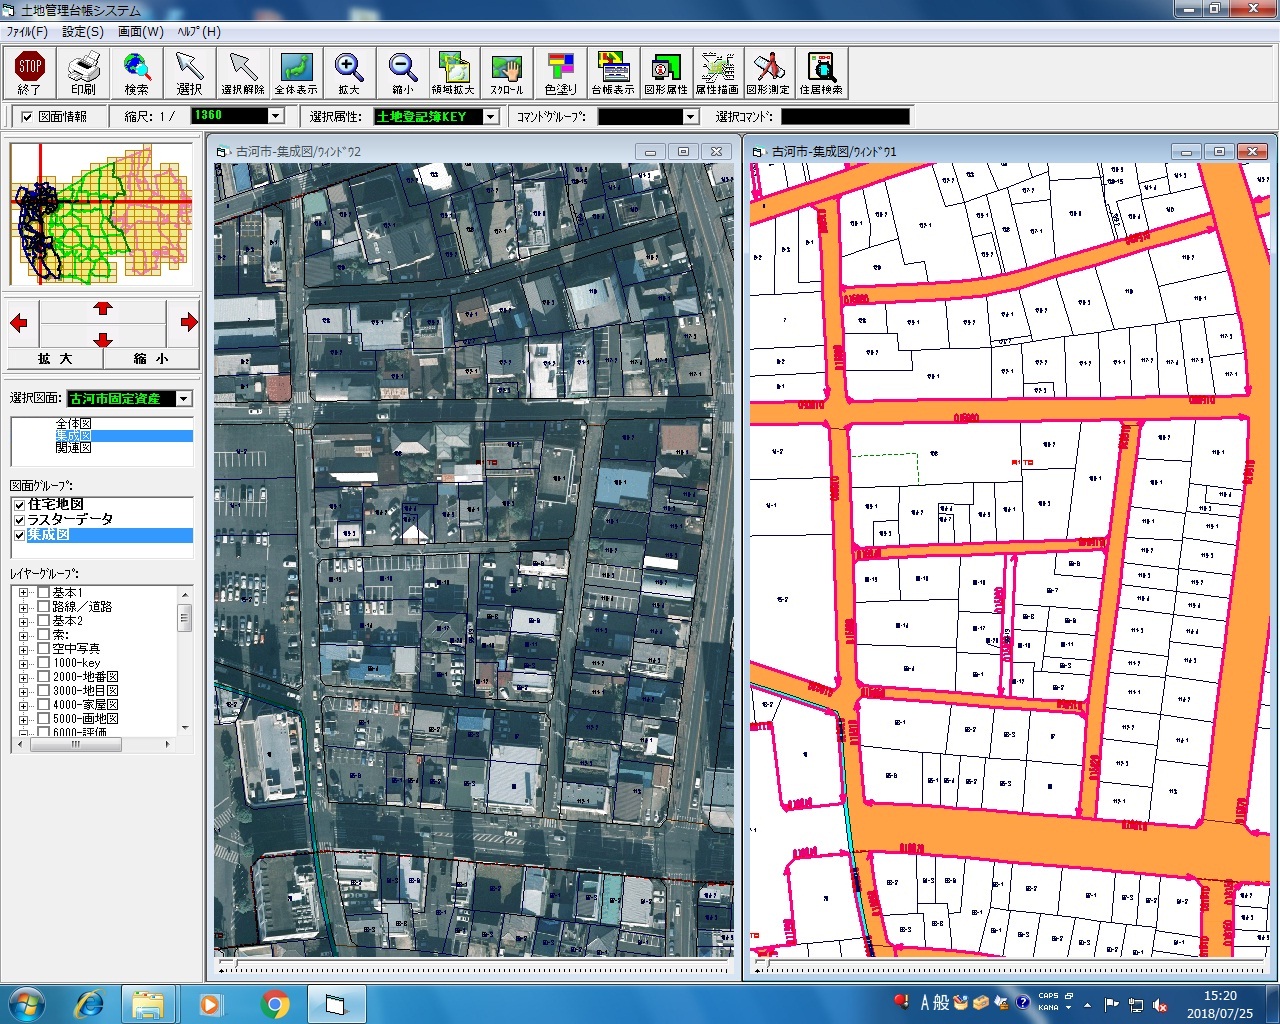The height and width of the screenshot is (1024, 1280).
Task: Select 全体図 in the drawing list
Action: click(x=74, y=424)
